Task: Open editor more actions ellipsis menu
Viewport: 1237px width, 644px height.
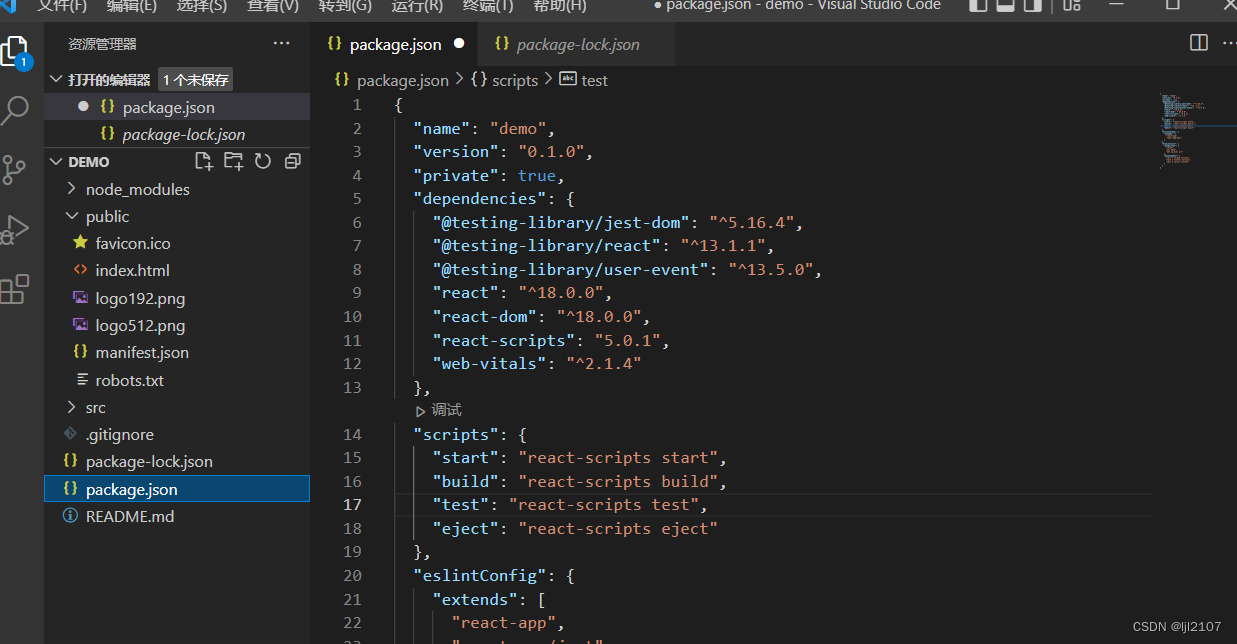Action: pos(1228,43)
